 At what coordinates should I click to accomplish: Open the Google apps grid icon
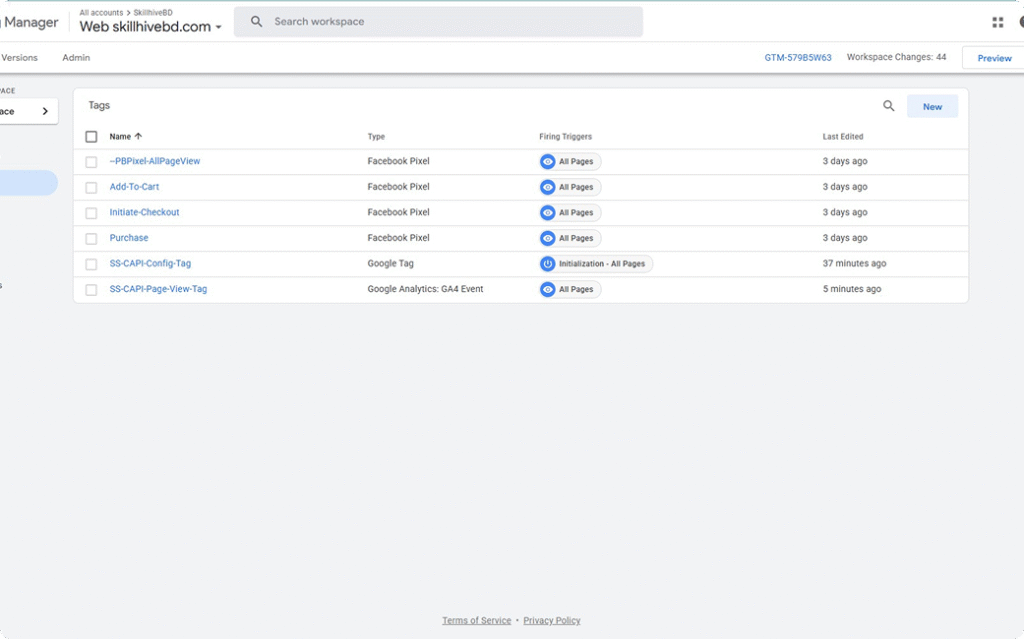pyautogui.click(x=997, y=22)
